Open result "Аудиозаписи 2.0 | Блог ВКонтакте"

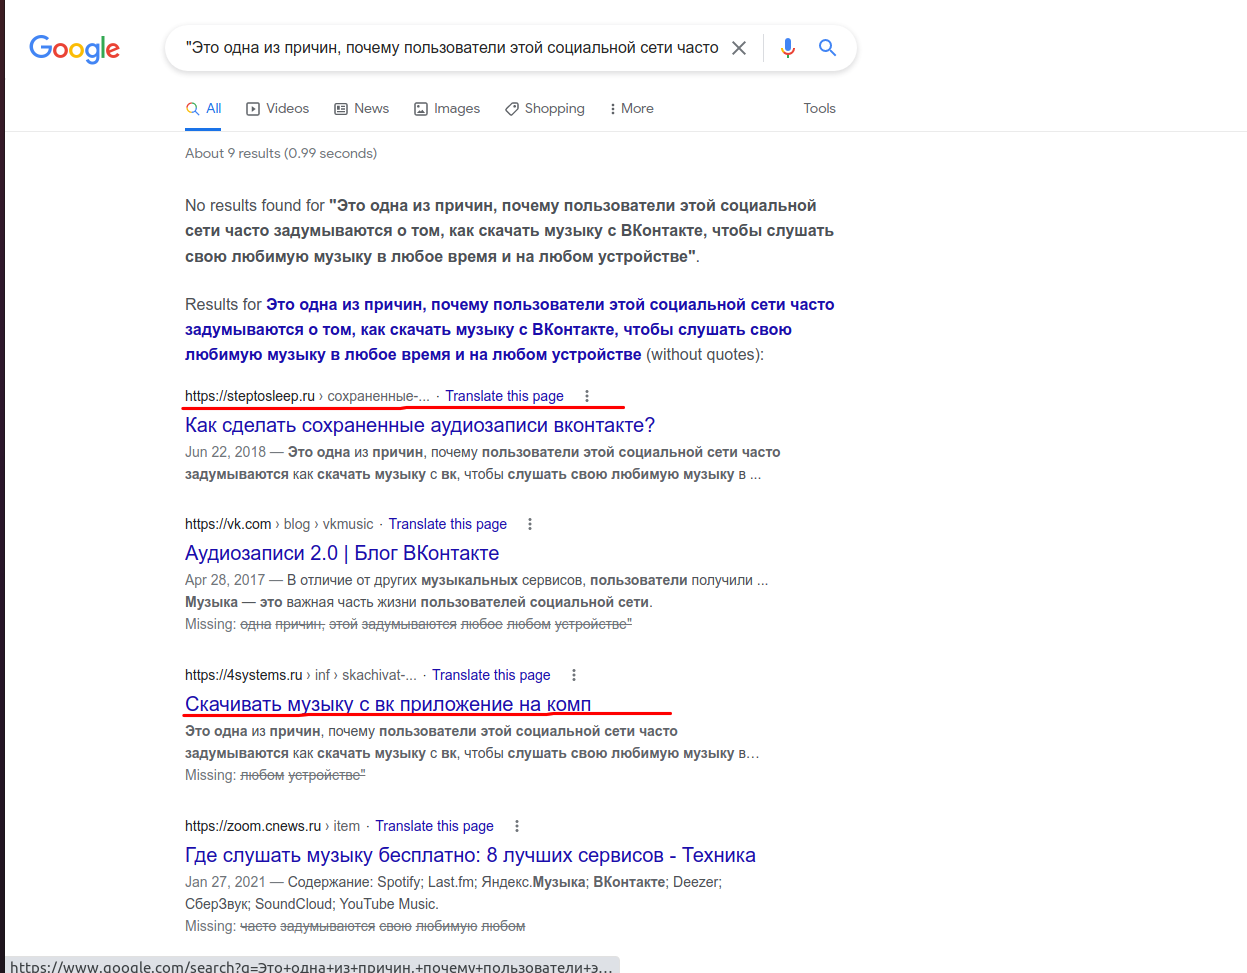click(342, 553)
